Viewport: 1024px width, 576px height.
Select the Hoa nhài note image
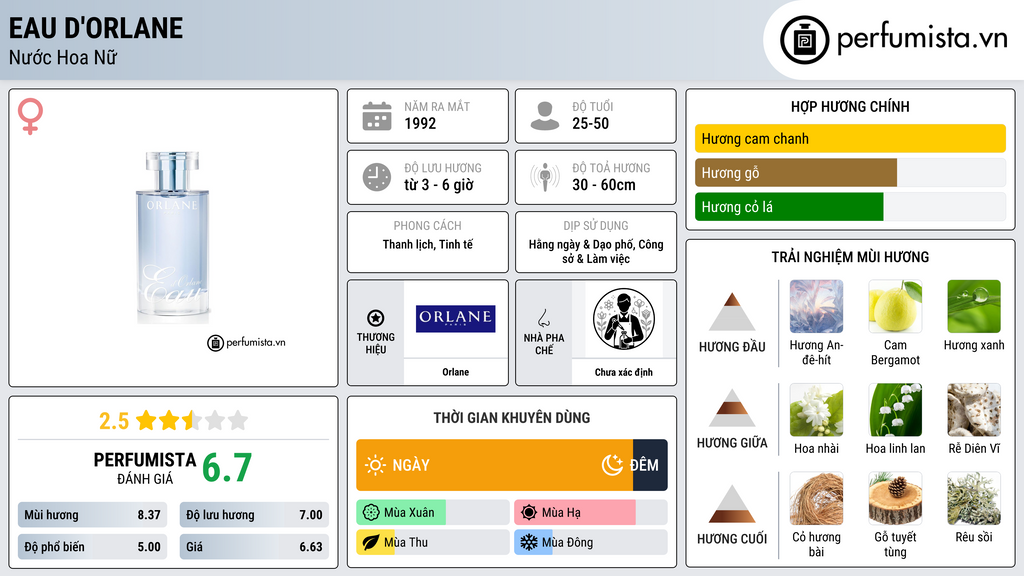click(x=816, y=409)
